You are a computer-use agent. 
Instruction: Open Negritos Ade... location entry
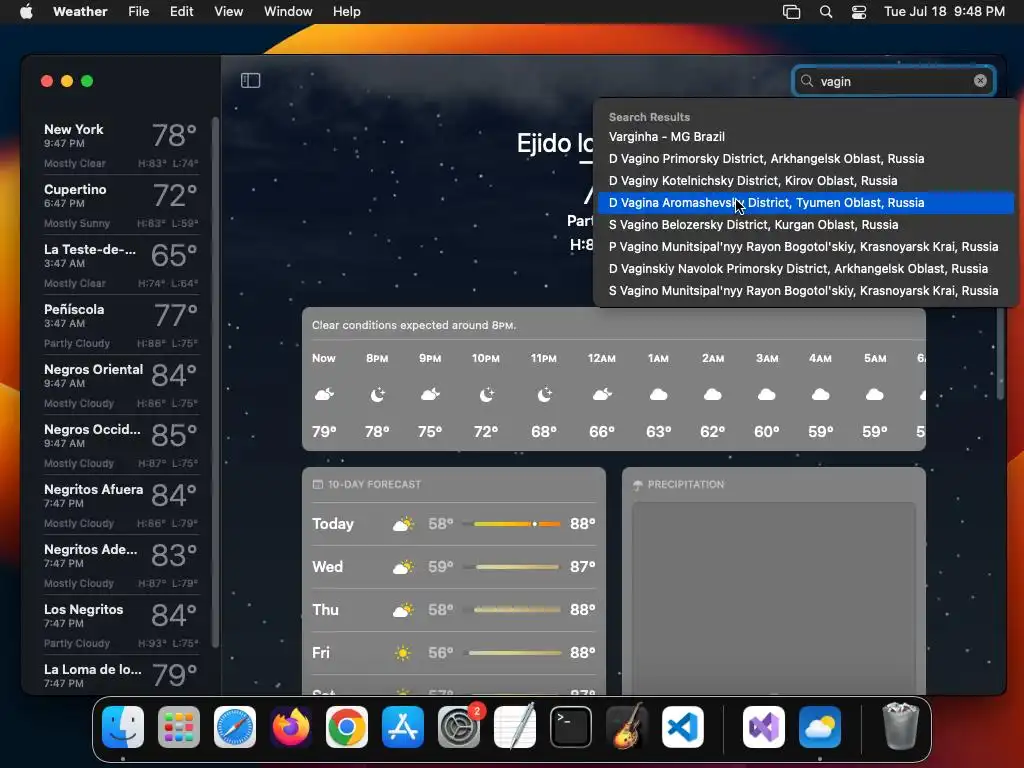[121, 566]
